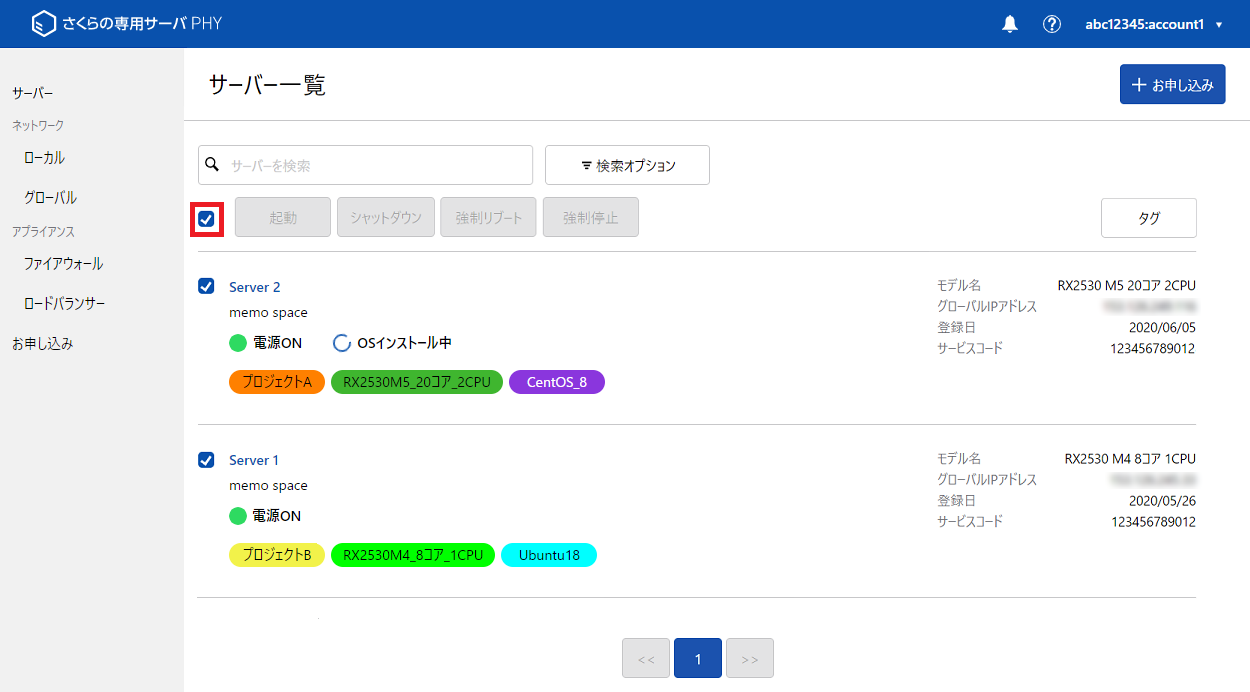Screen dimensions: 1250x692
Task: Select ファイアウォール in the sidebar
Action: 63,264
